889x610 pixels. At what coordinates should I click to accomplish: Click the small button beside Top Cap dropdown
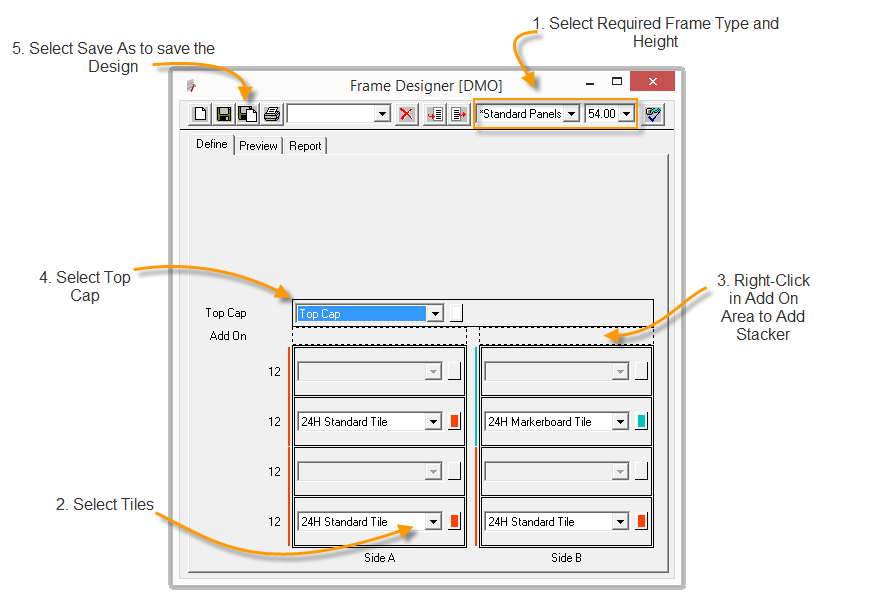(456, 313)
